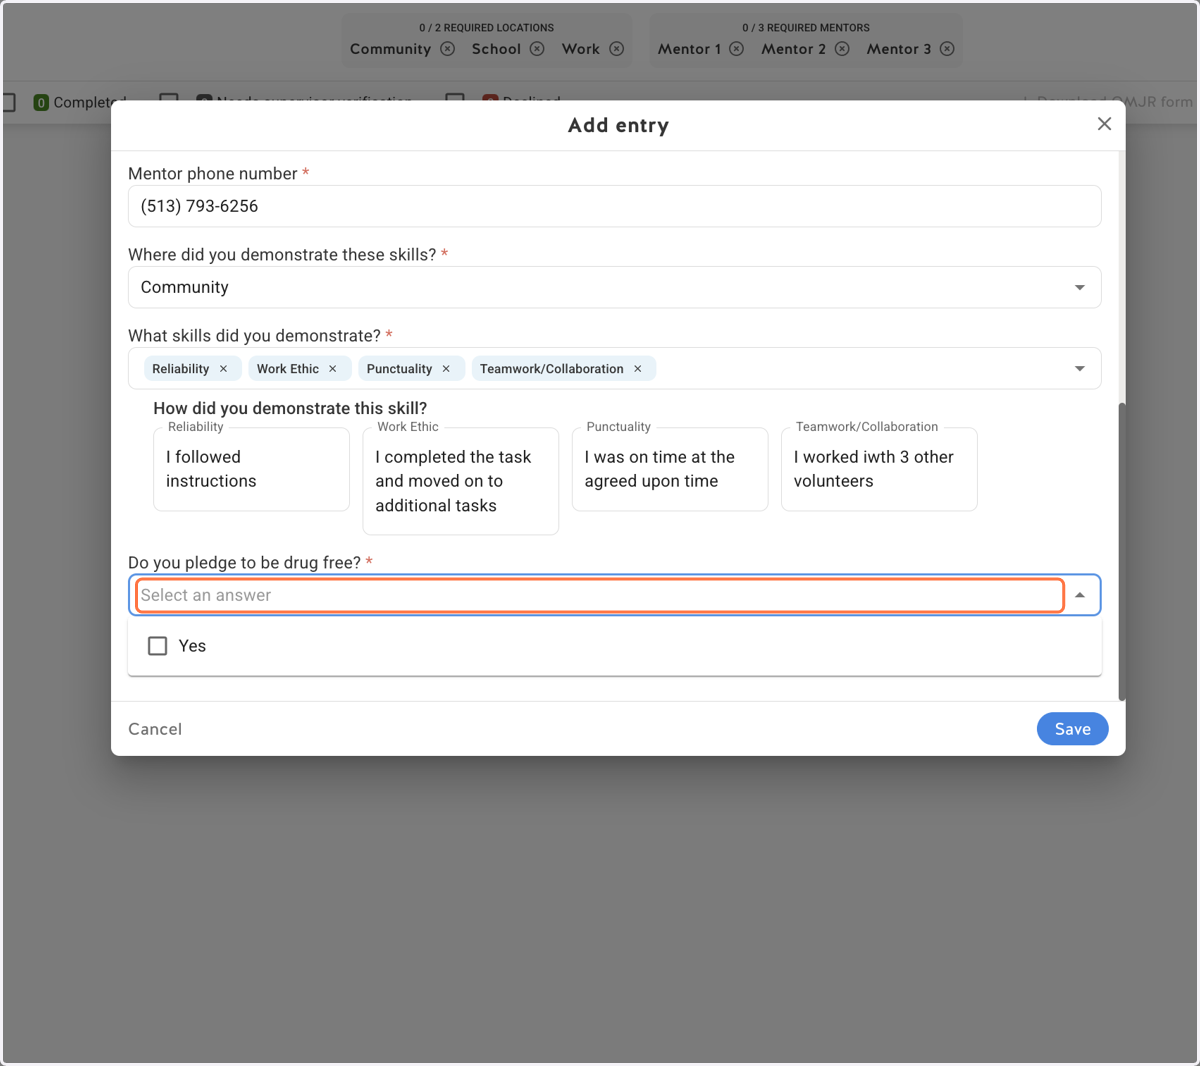1200x1066 pixels.
Task: Click the Work circled-x icon in header
Action: [x=617, y=49]
